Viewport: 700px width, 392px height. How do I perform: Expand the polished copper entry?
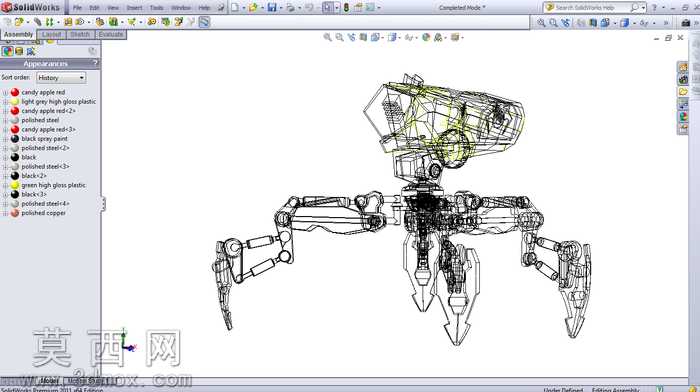5,213
